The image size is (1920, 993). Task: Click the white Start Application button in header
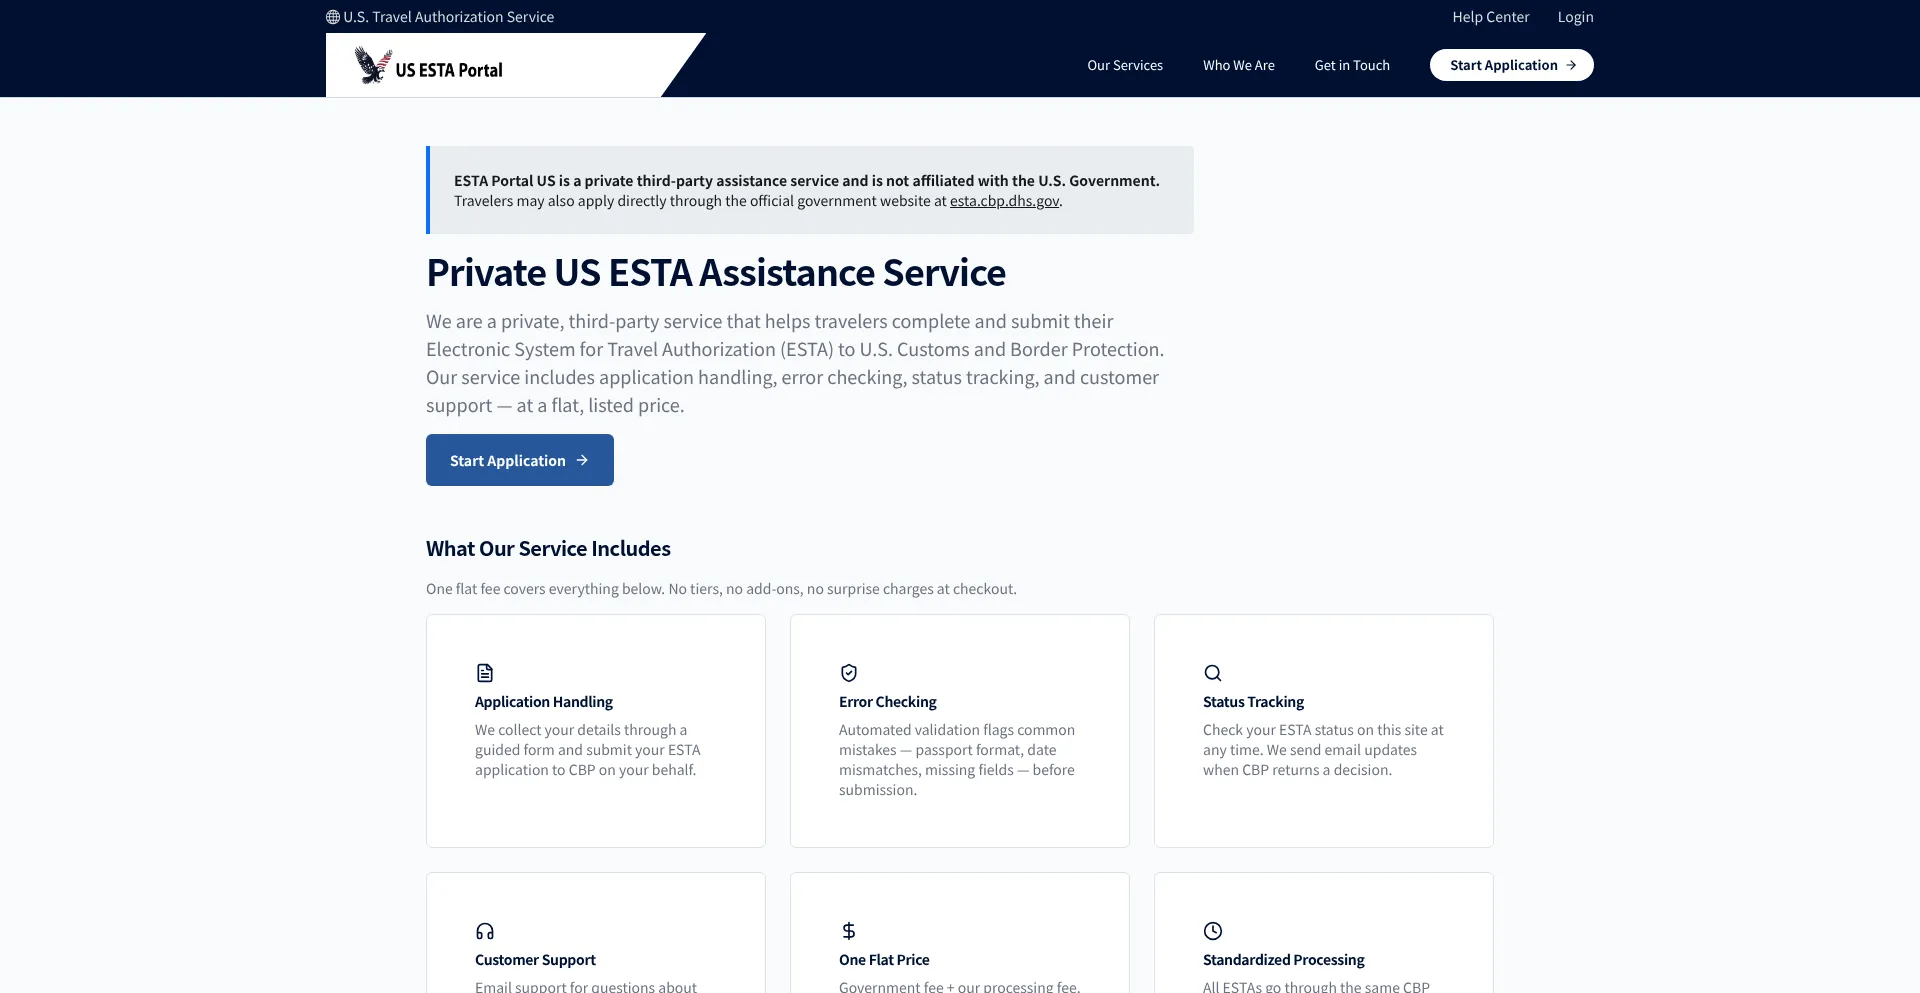coord(1512,65)
